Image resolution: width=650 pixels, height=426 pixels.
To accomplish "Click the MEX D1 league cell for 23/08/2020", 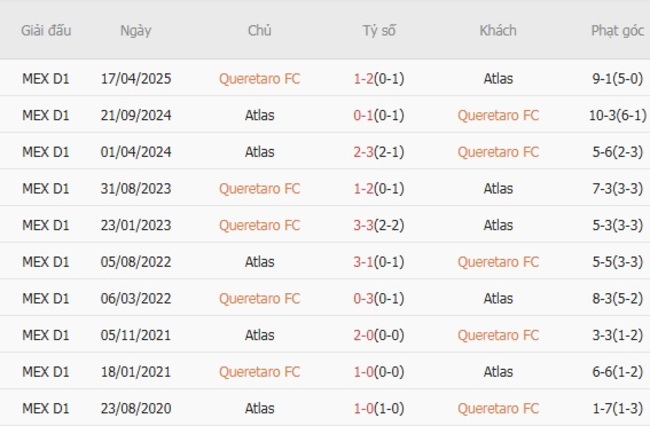I will [46, 408].
